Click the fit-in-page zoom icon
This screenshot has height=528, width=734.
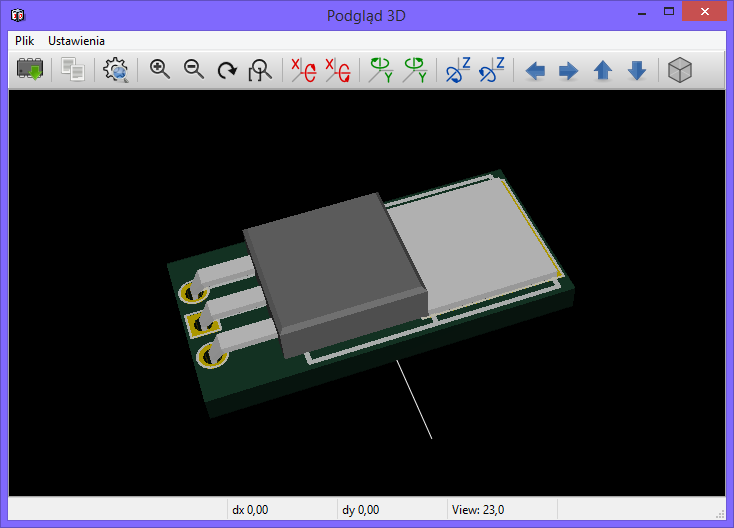[x=260, y=70]
